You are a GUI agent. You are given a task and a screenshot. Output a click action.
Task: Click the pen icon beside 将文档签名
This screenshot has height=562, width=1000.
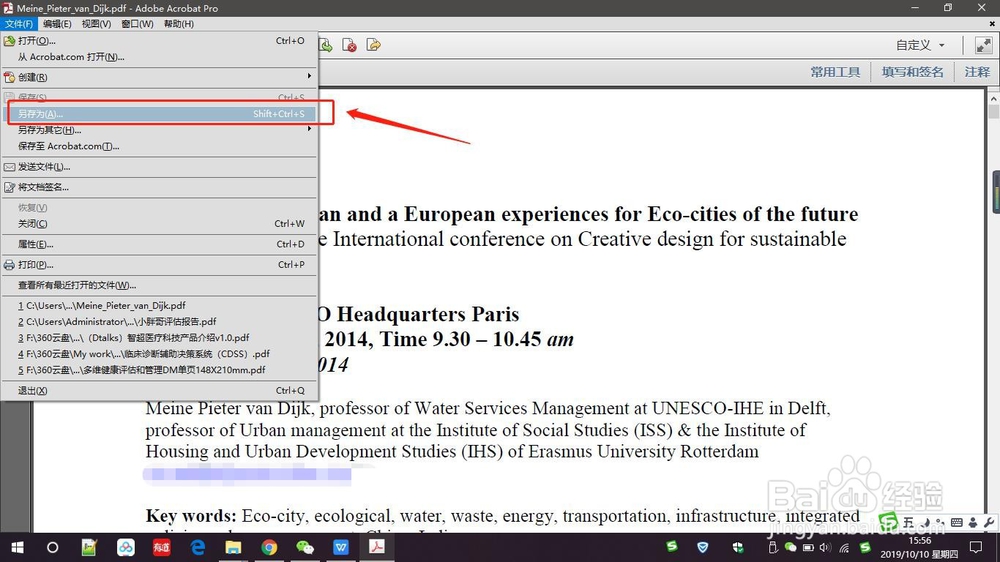[10, 187]
